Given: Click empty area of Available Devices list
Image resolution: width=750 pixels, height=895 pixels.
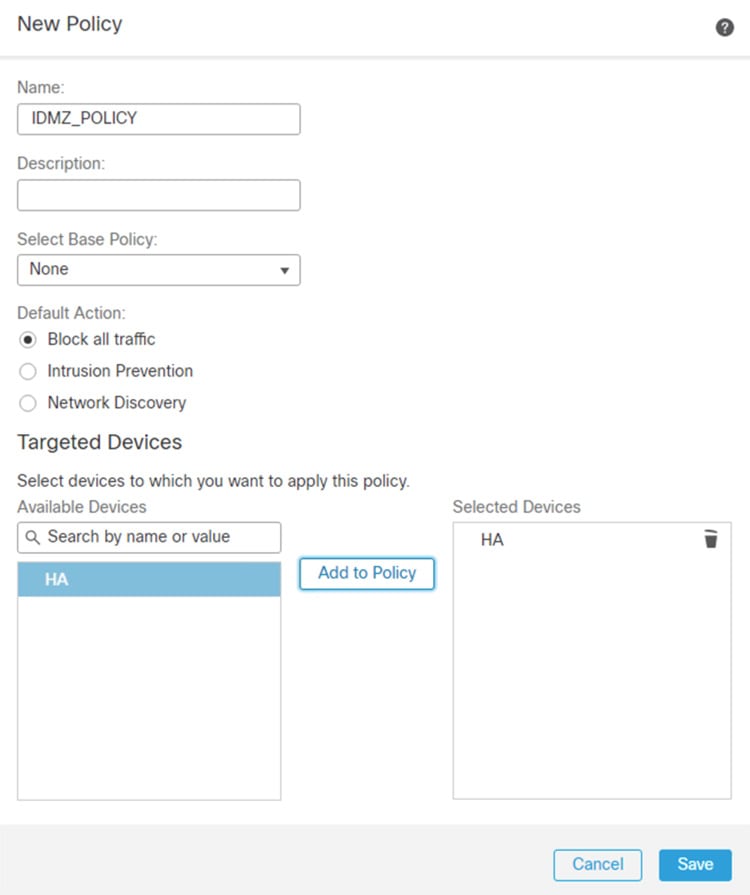Looking at the screenshot, I should click(149, 698).
